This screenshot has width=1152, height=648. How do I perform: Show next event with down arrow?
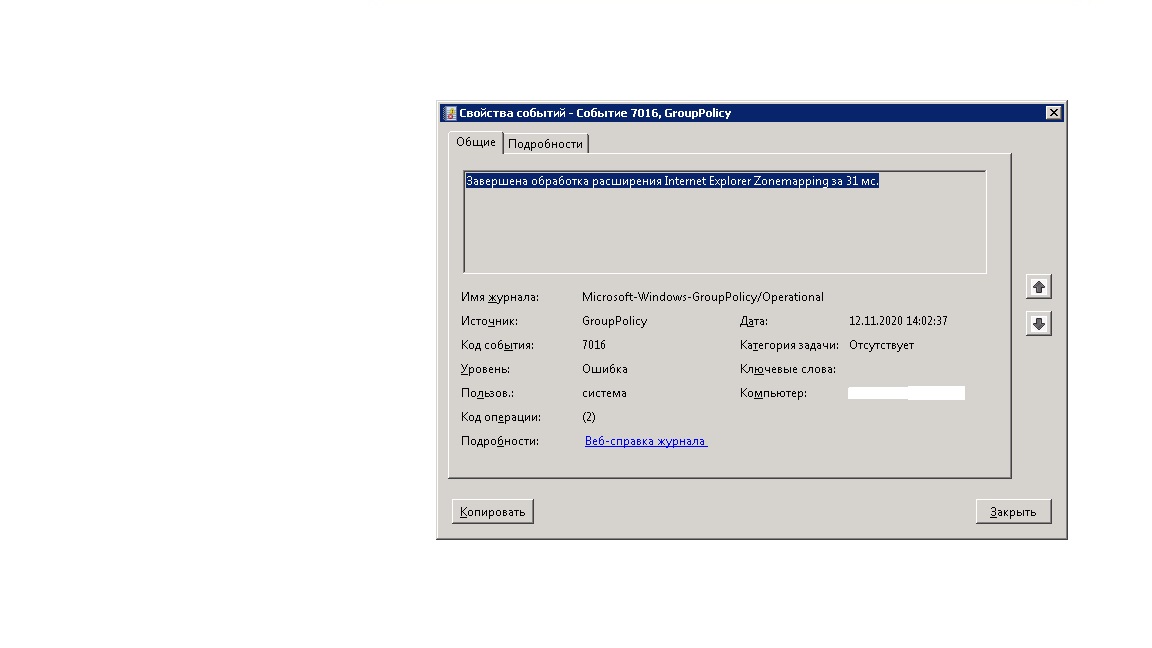1038,323
